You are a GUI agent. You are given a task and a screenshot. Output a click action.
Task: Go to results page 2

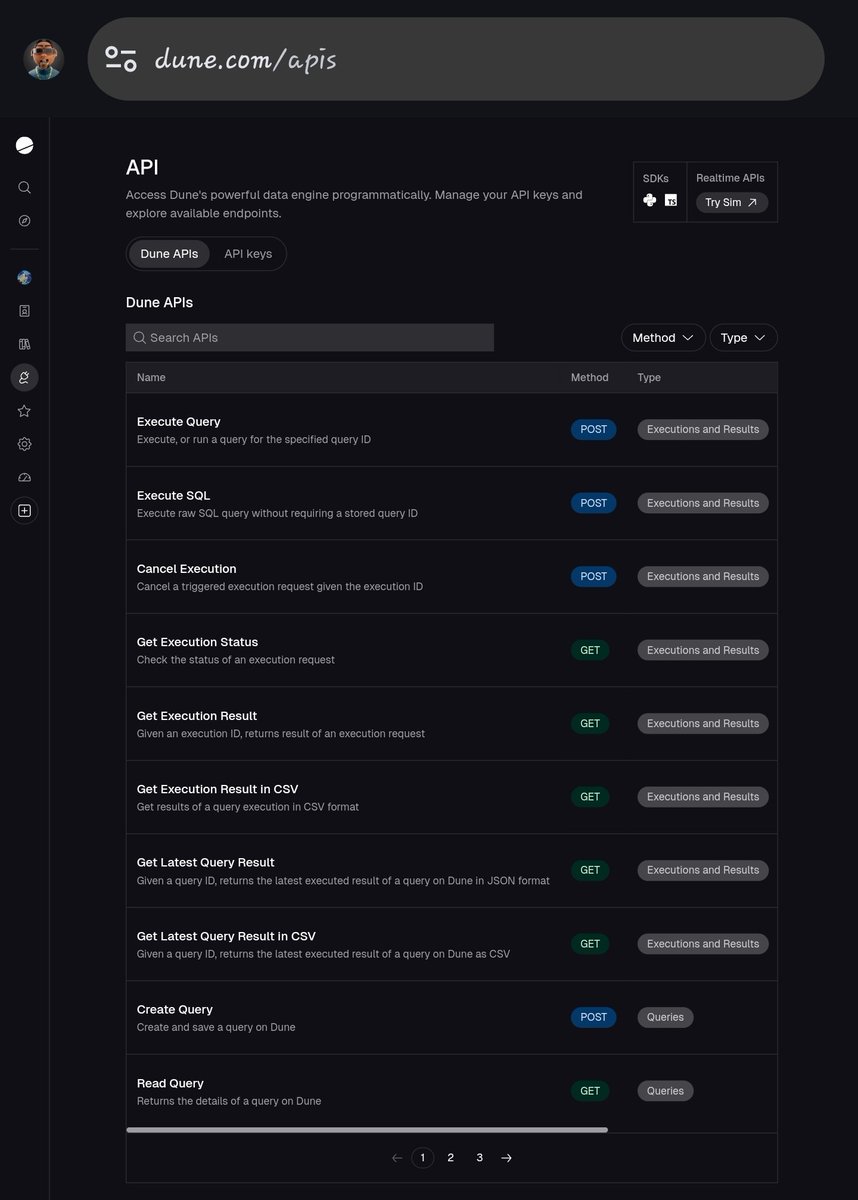click(450, 1157)
